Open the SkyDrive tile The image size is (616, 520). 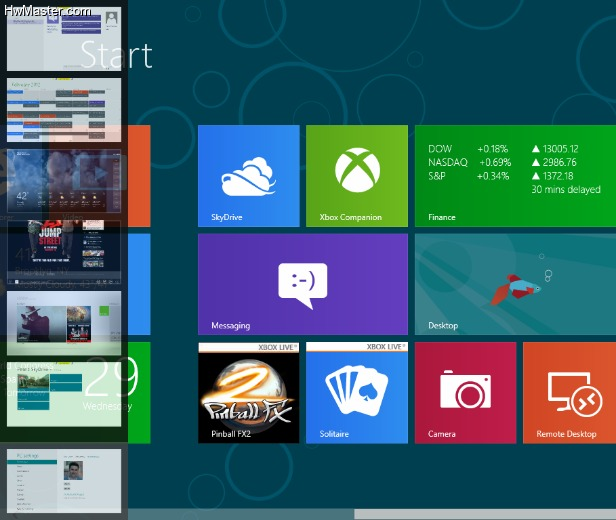pos(249,176)
